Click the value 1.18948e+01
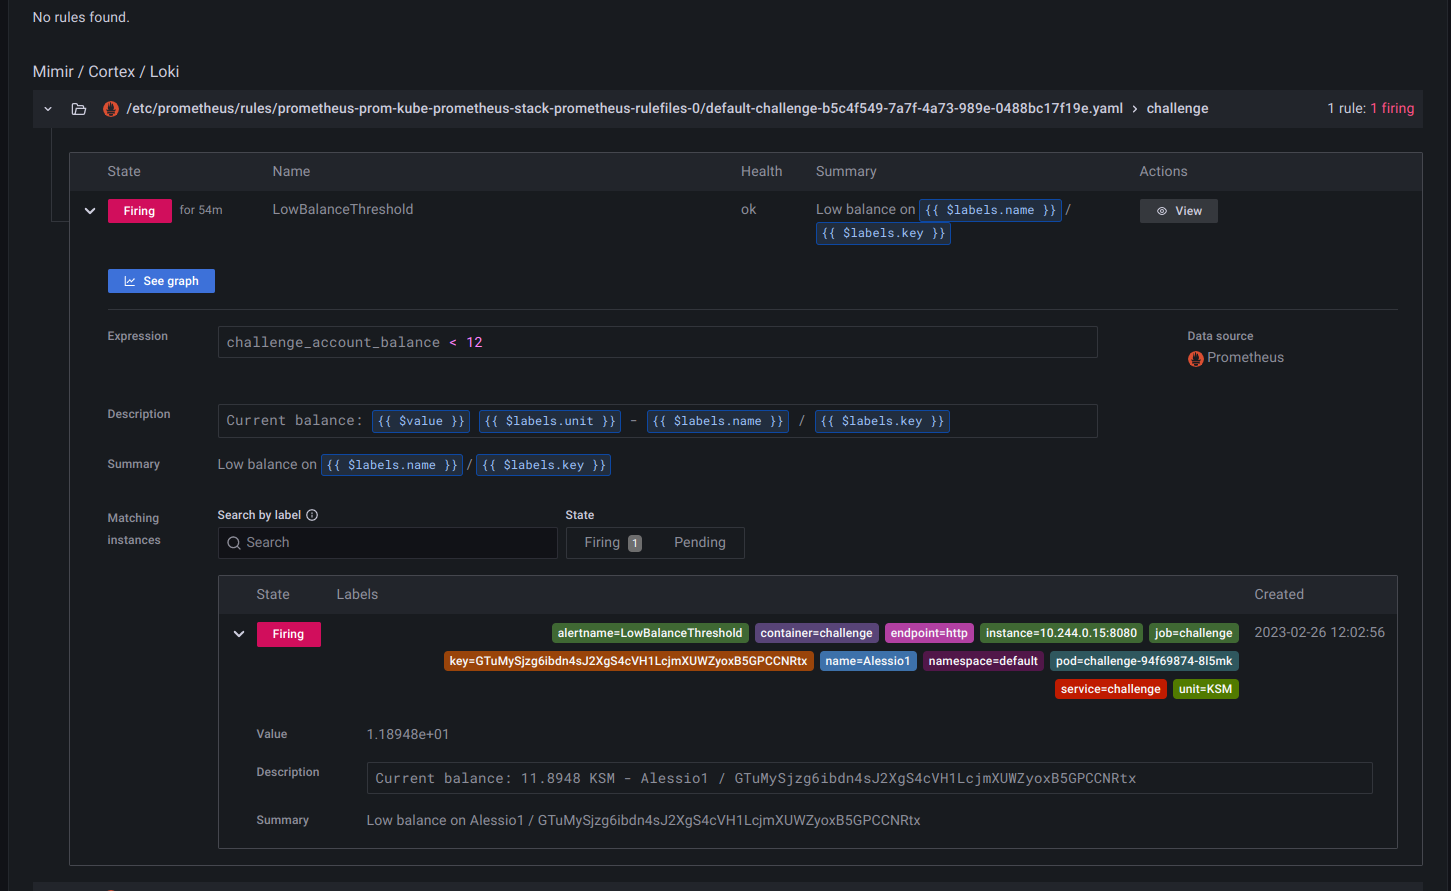 408,734
